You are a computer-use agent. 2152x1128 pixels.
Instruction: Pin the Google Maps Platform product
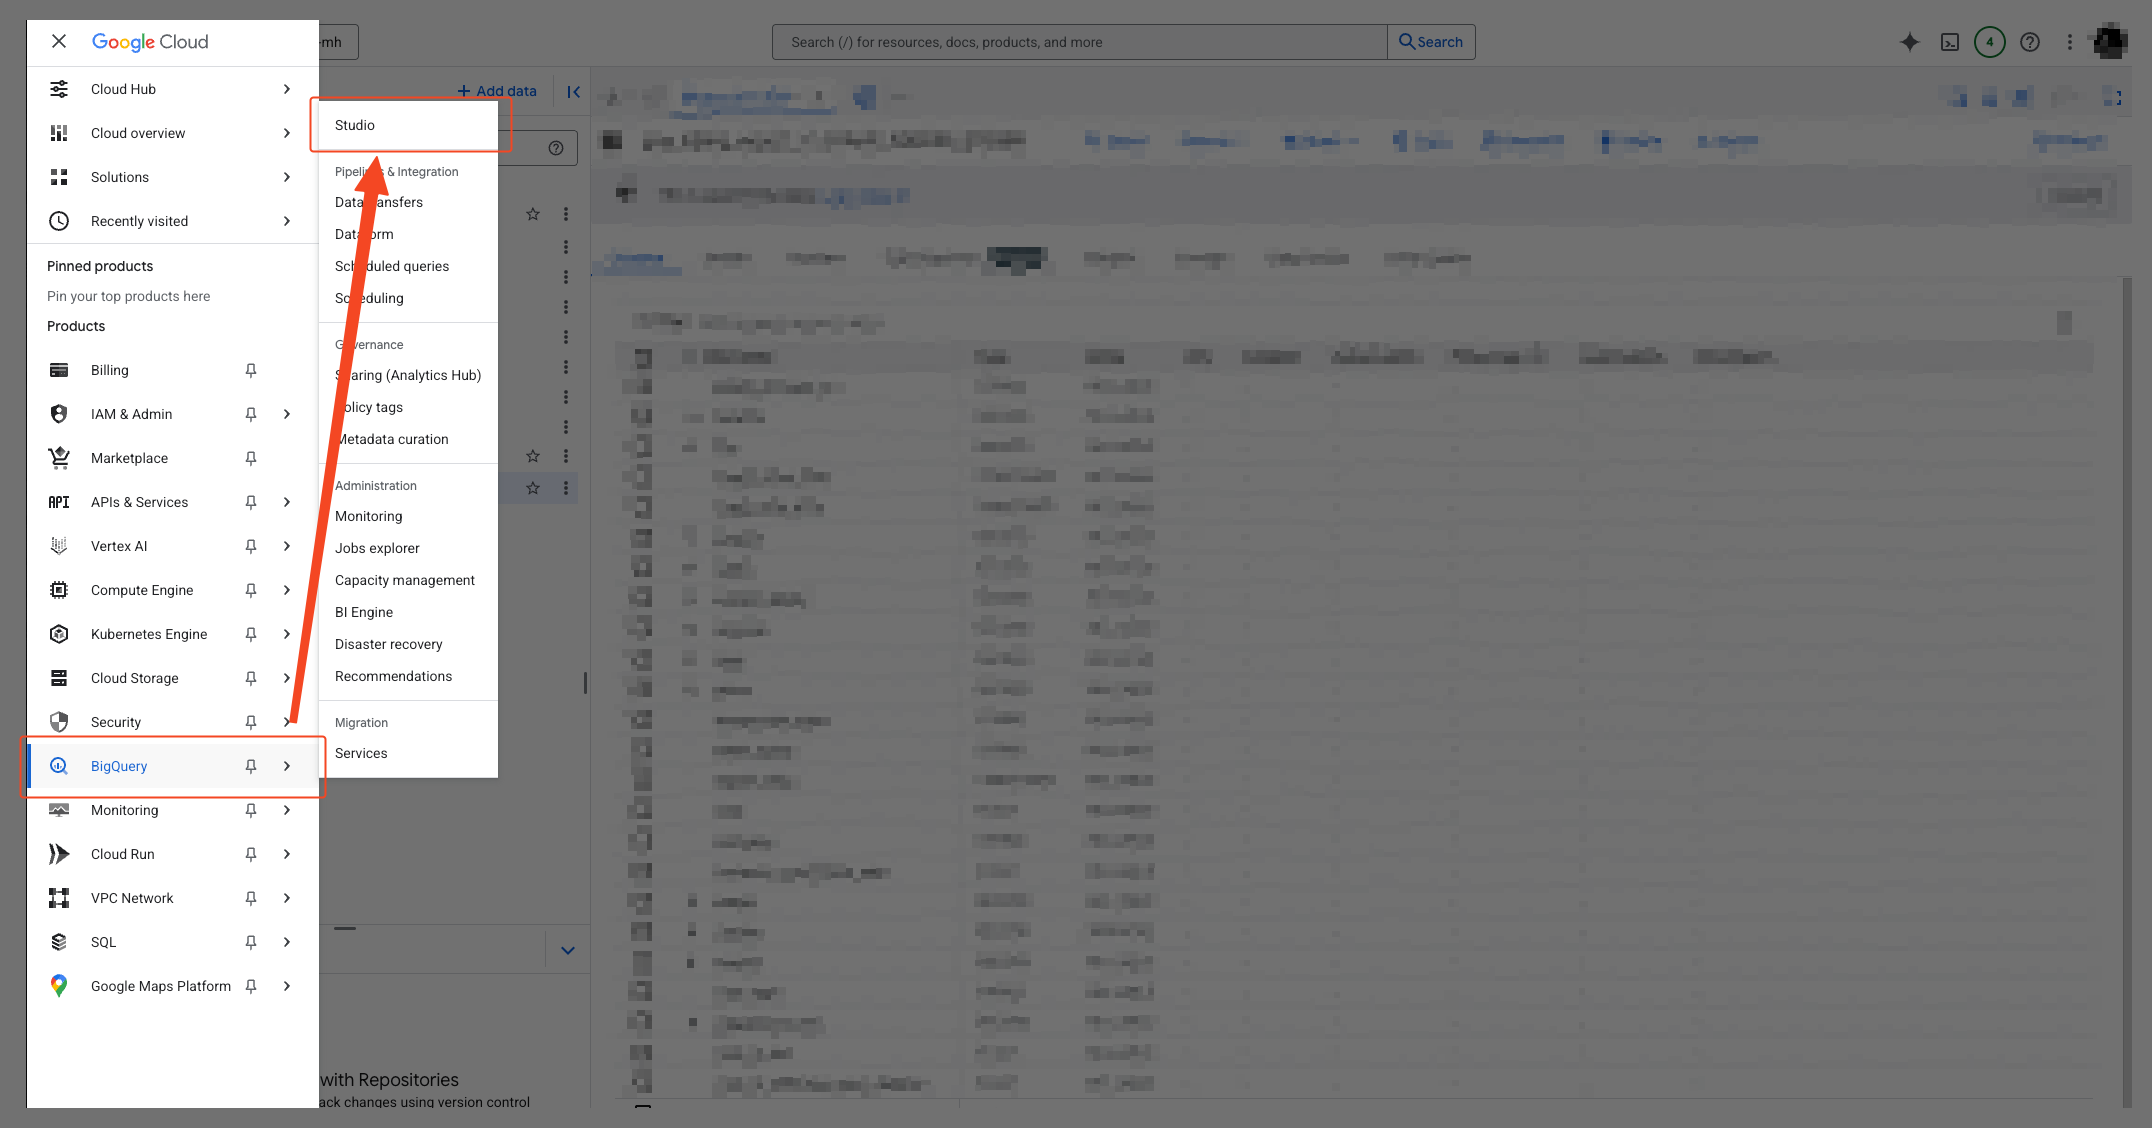251,986
